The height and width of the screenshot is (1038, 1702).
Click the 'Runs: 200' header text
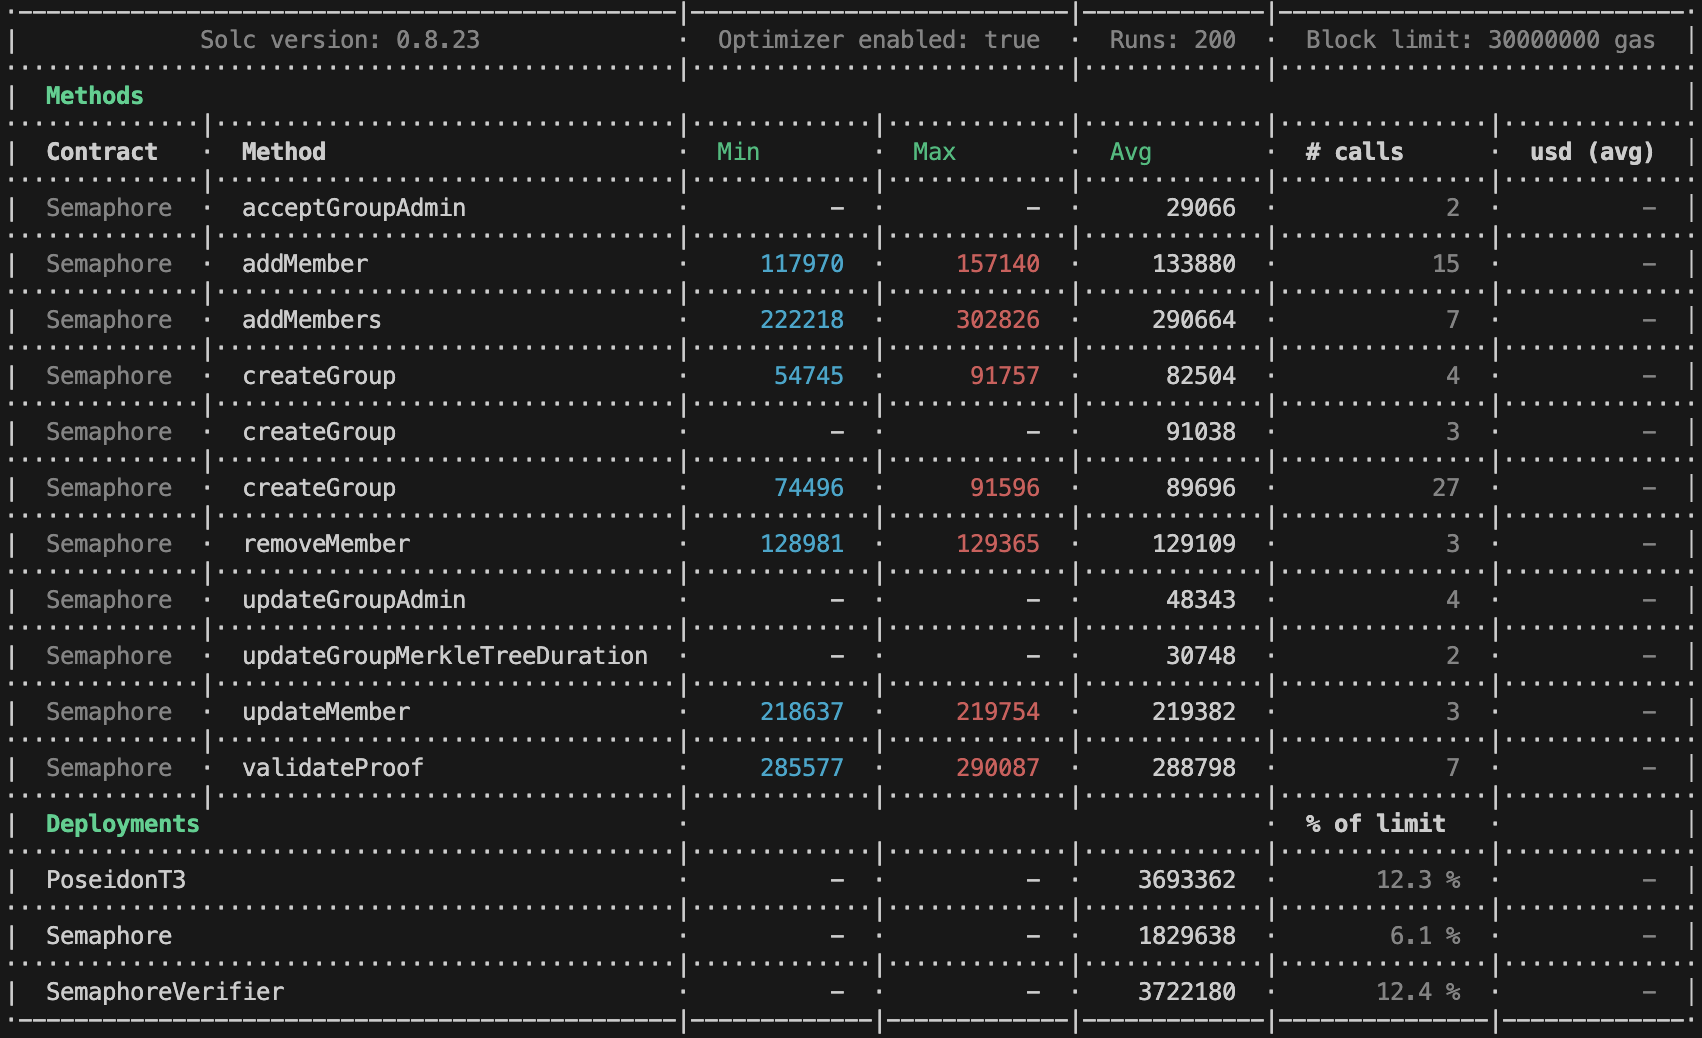[1172, 40]
